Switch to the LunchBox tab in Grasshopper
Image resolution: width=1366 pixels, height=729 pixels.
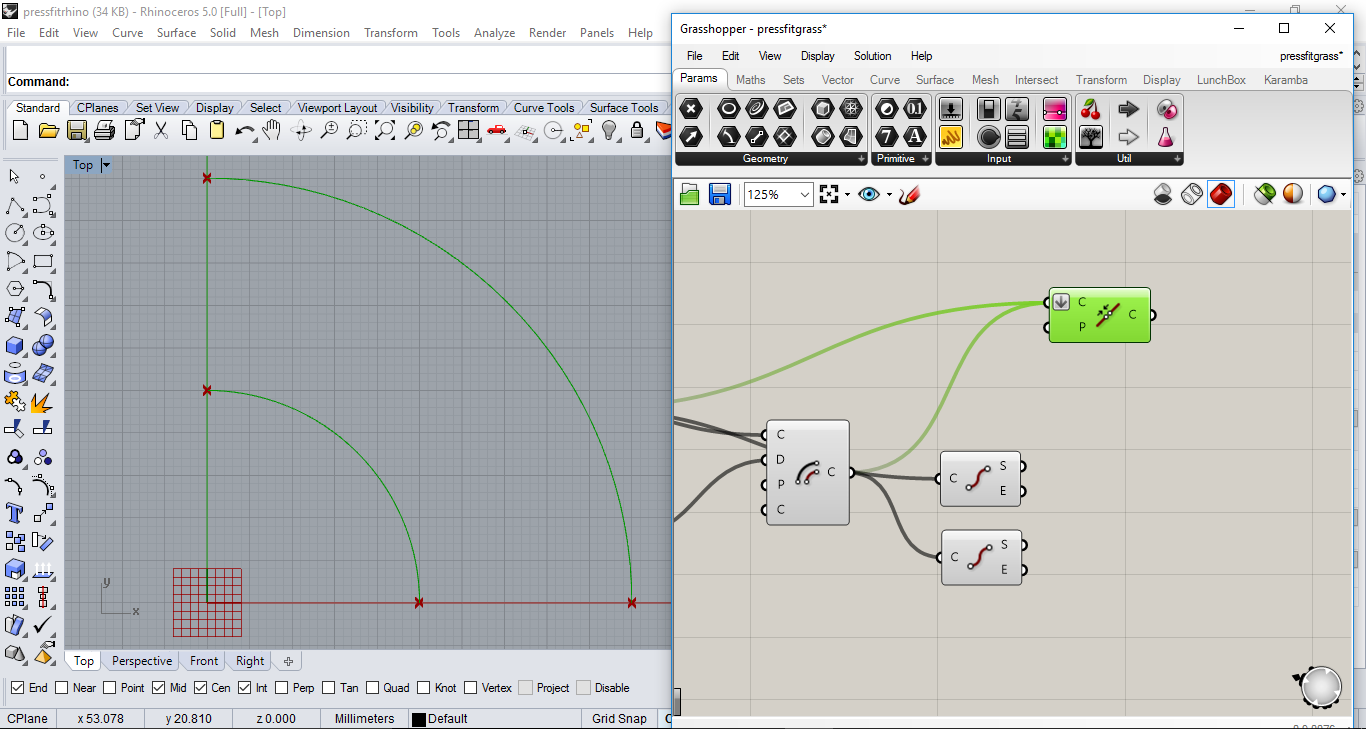click(1221, 80)
